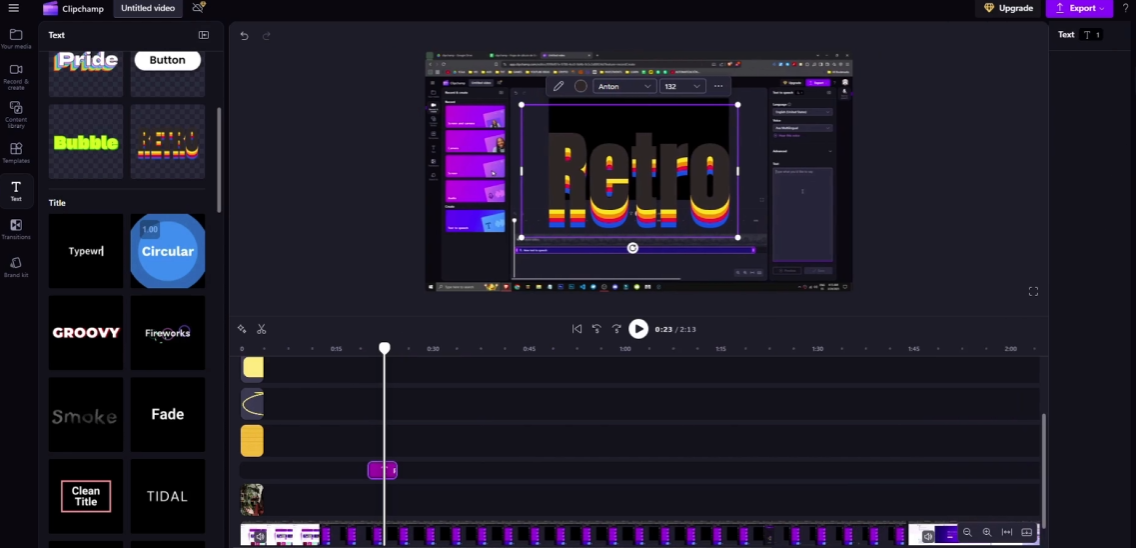1136x548 pixels.
Task: Add the Smoke title style
Action: (85, 415)
